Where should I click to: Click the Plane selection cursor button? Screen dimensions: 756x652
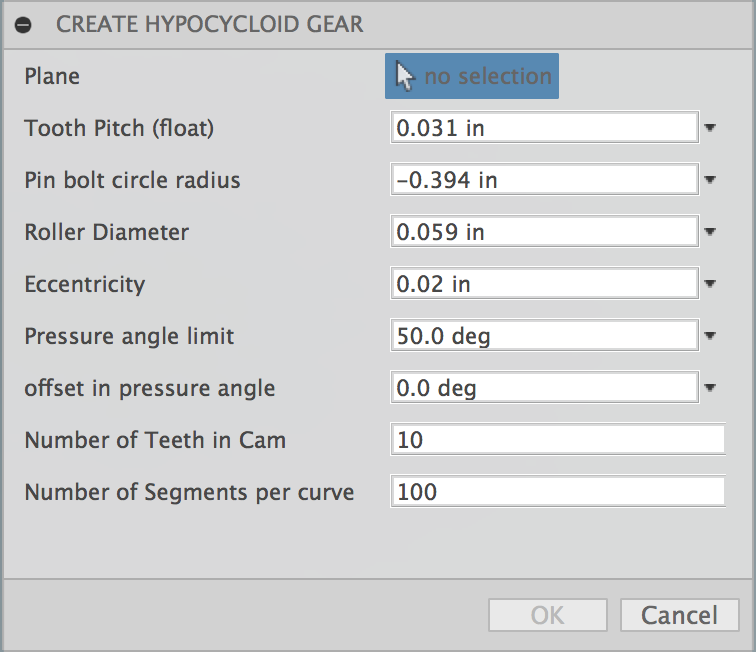[472, 76]
